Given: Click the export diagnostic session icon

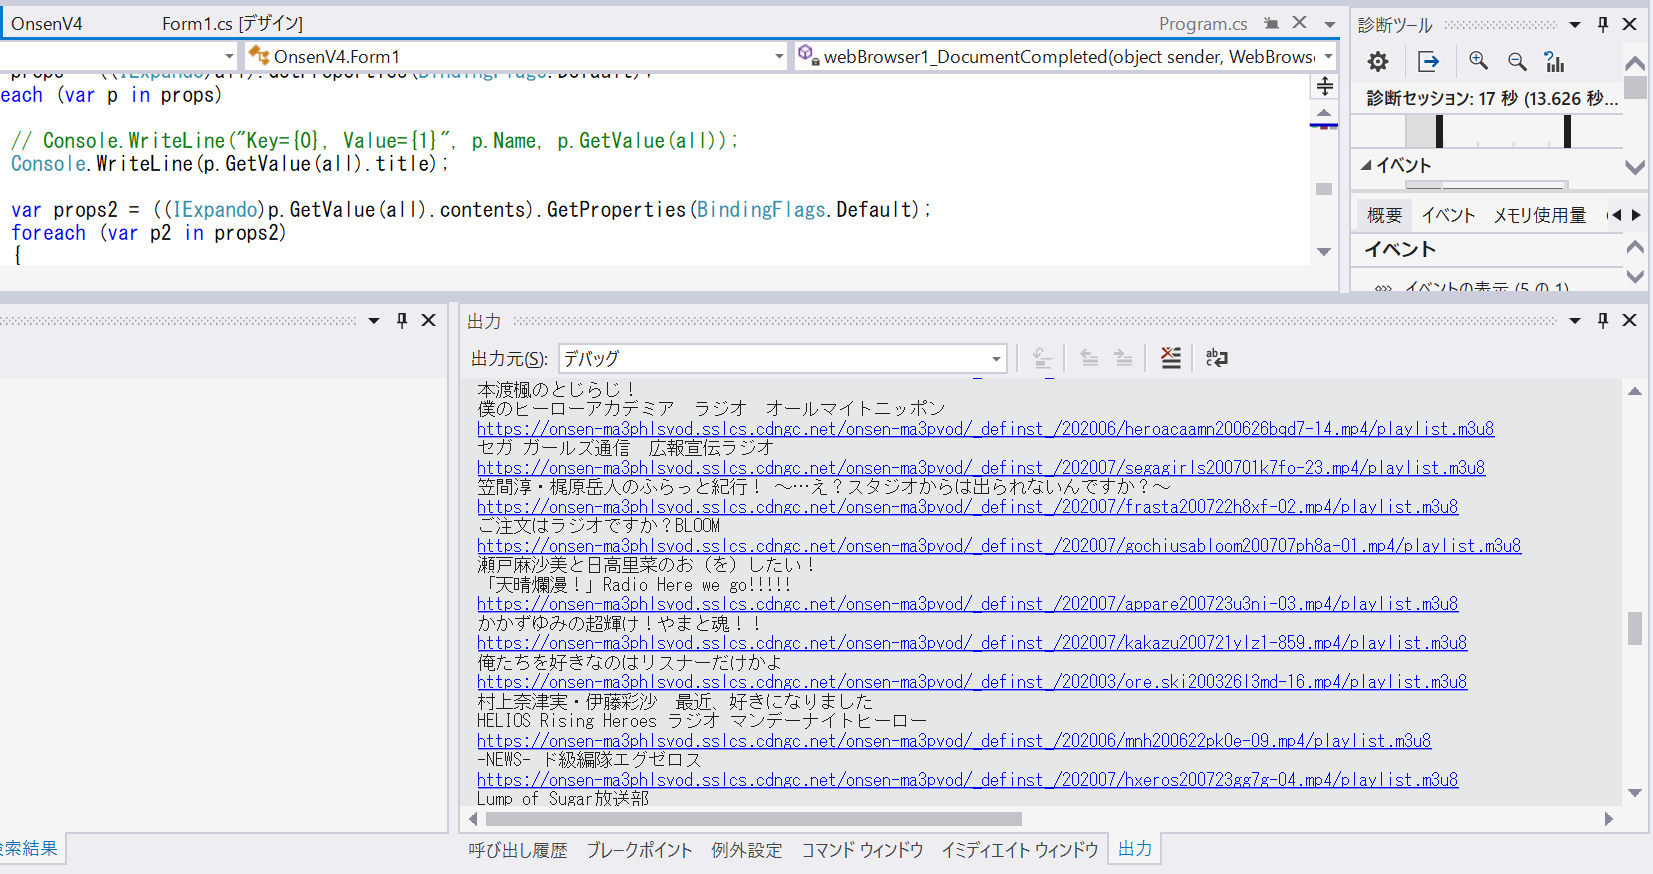Looking at the screenshot, I should coord(1428,62).
